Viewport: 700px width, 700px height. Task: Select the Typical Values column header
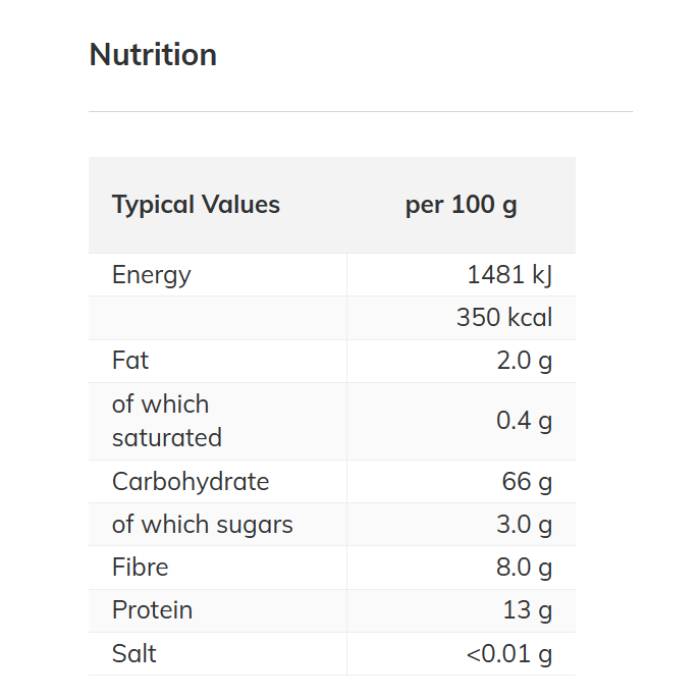196,205
